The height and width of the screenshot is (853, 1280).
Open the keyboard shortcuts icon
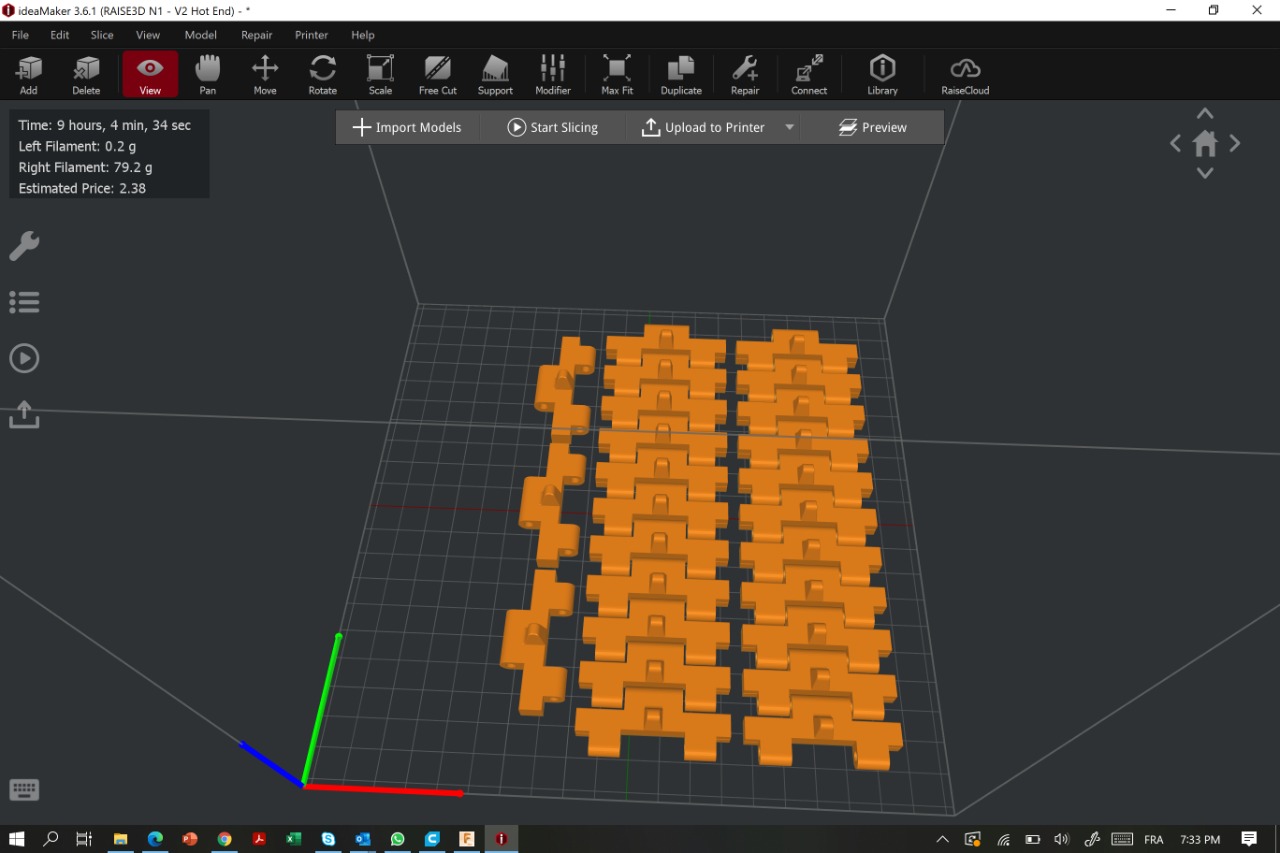[x=24, y=790]
